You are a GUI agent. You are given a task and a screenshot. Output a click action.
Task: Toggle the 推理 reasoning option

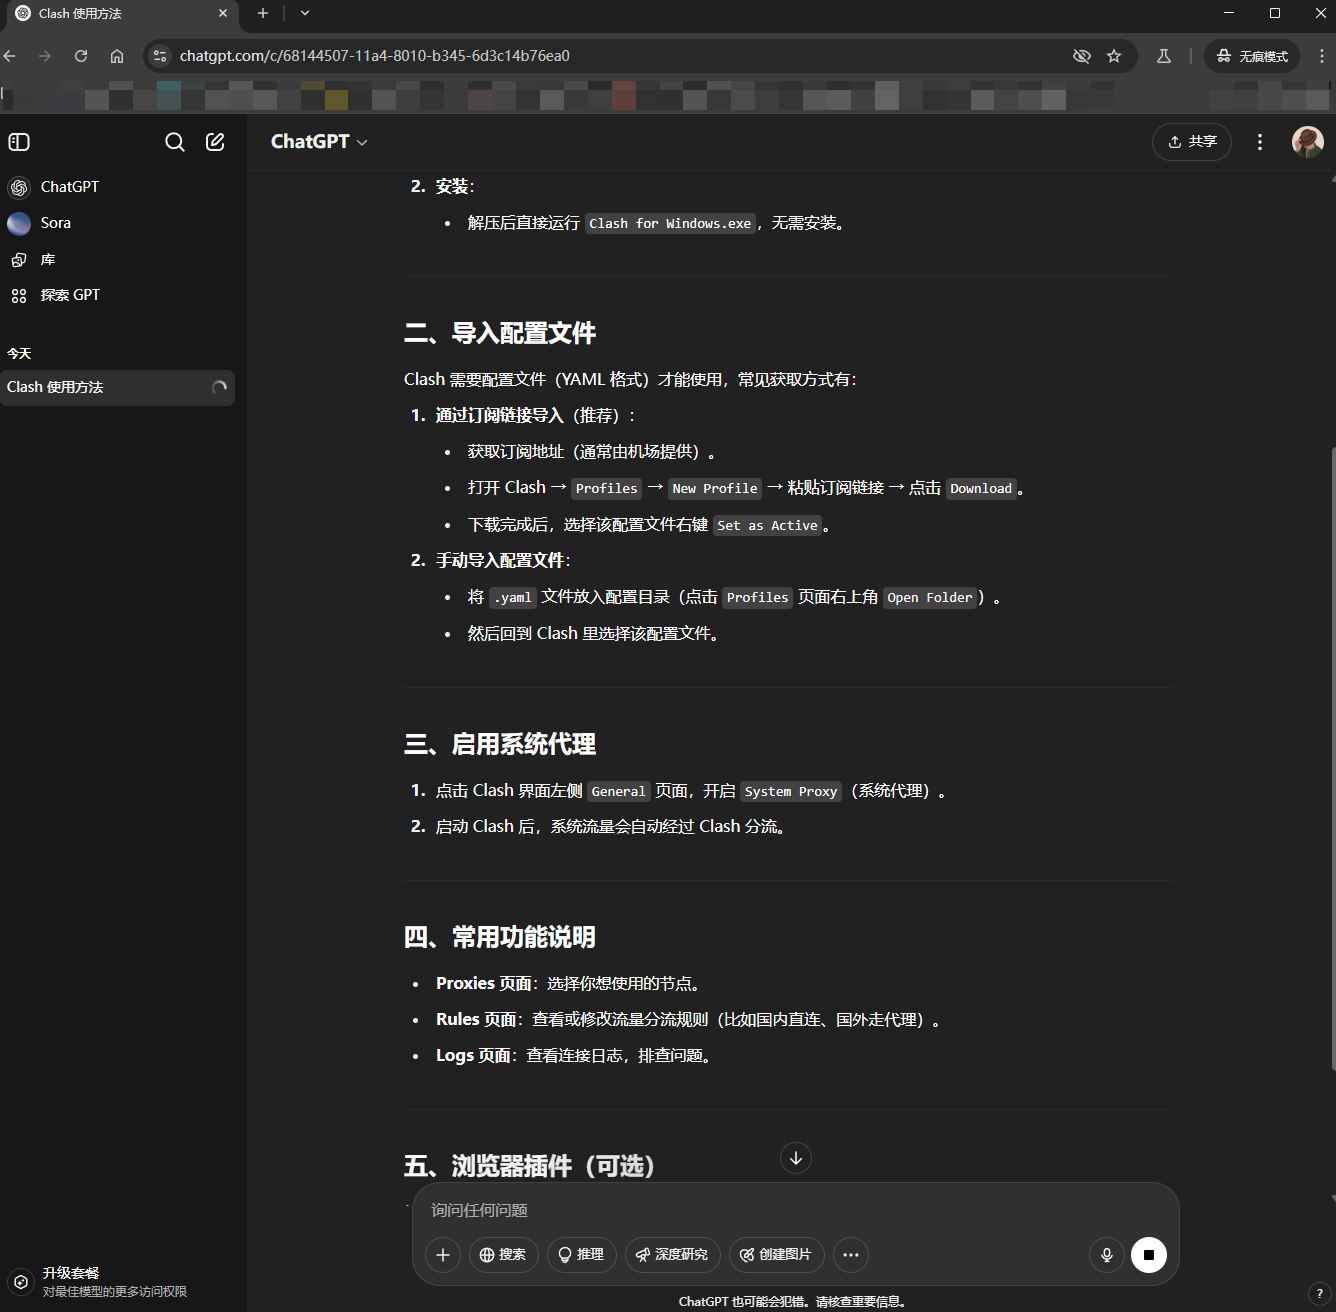tap(582, 1255)
